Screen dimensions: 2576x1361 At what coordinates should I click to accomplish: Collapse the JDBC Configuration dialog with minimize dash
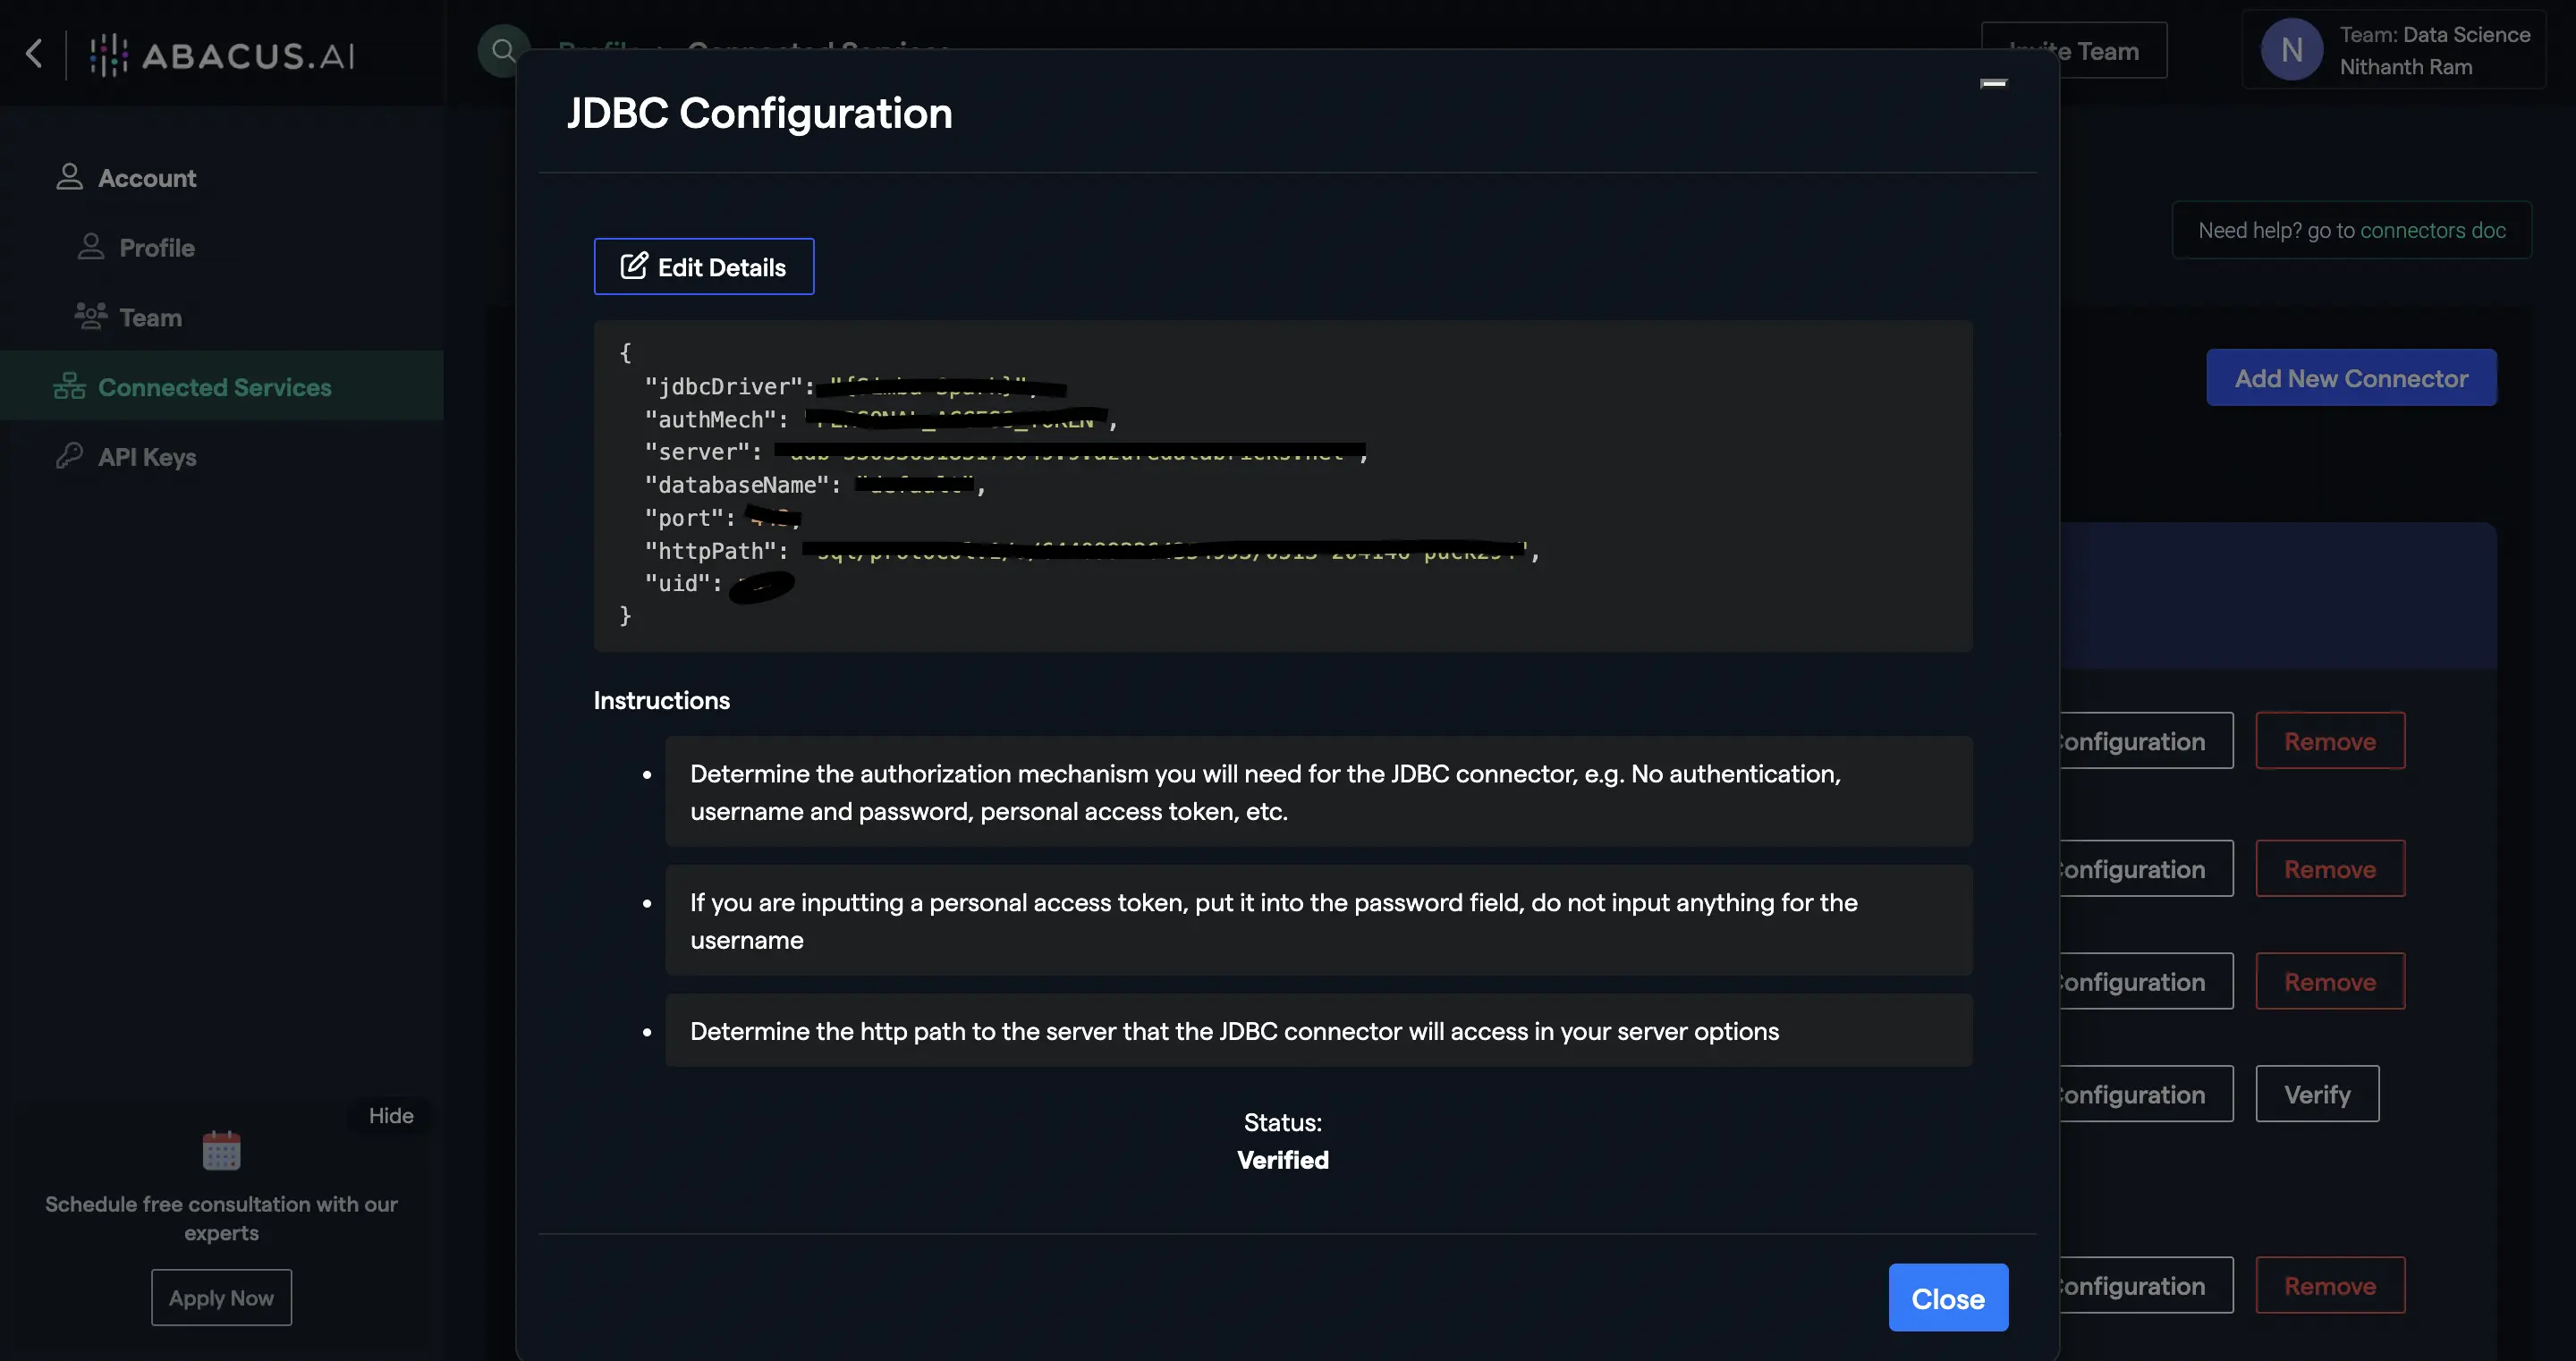click(x=1994, y=84)
